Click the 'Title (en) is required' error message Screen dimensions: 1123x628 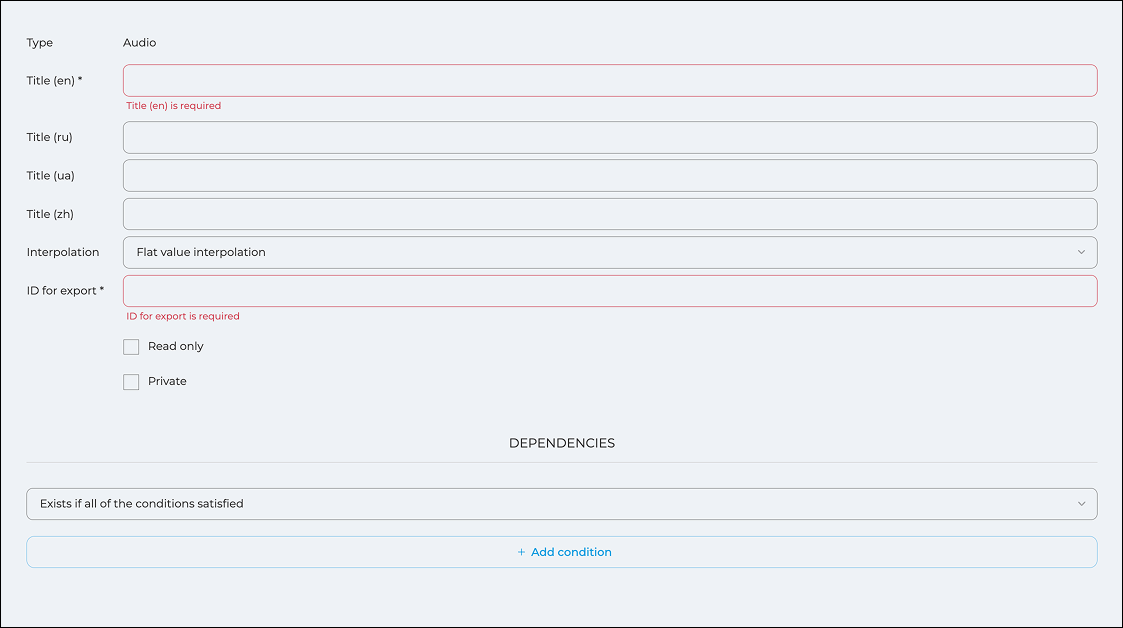(173, 105)
